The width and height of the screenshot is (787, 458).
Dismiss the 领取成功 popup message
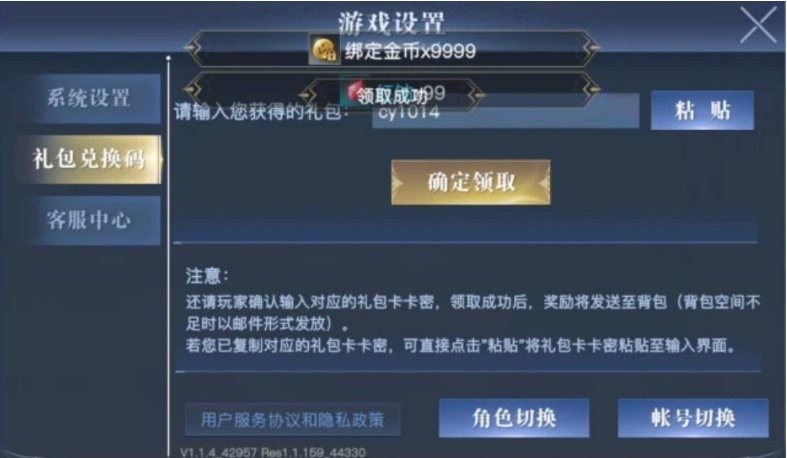pyautogui.click(x=392, y=95)
